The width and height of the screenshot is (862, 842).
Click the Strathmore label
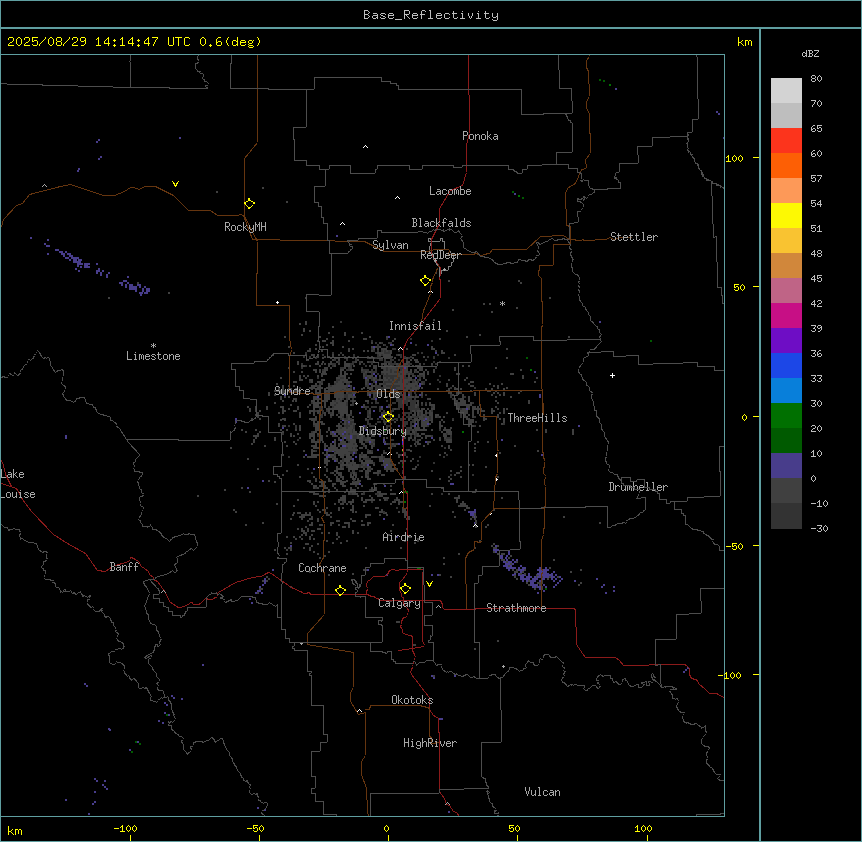pyautogui.click(x=516, y=608)
